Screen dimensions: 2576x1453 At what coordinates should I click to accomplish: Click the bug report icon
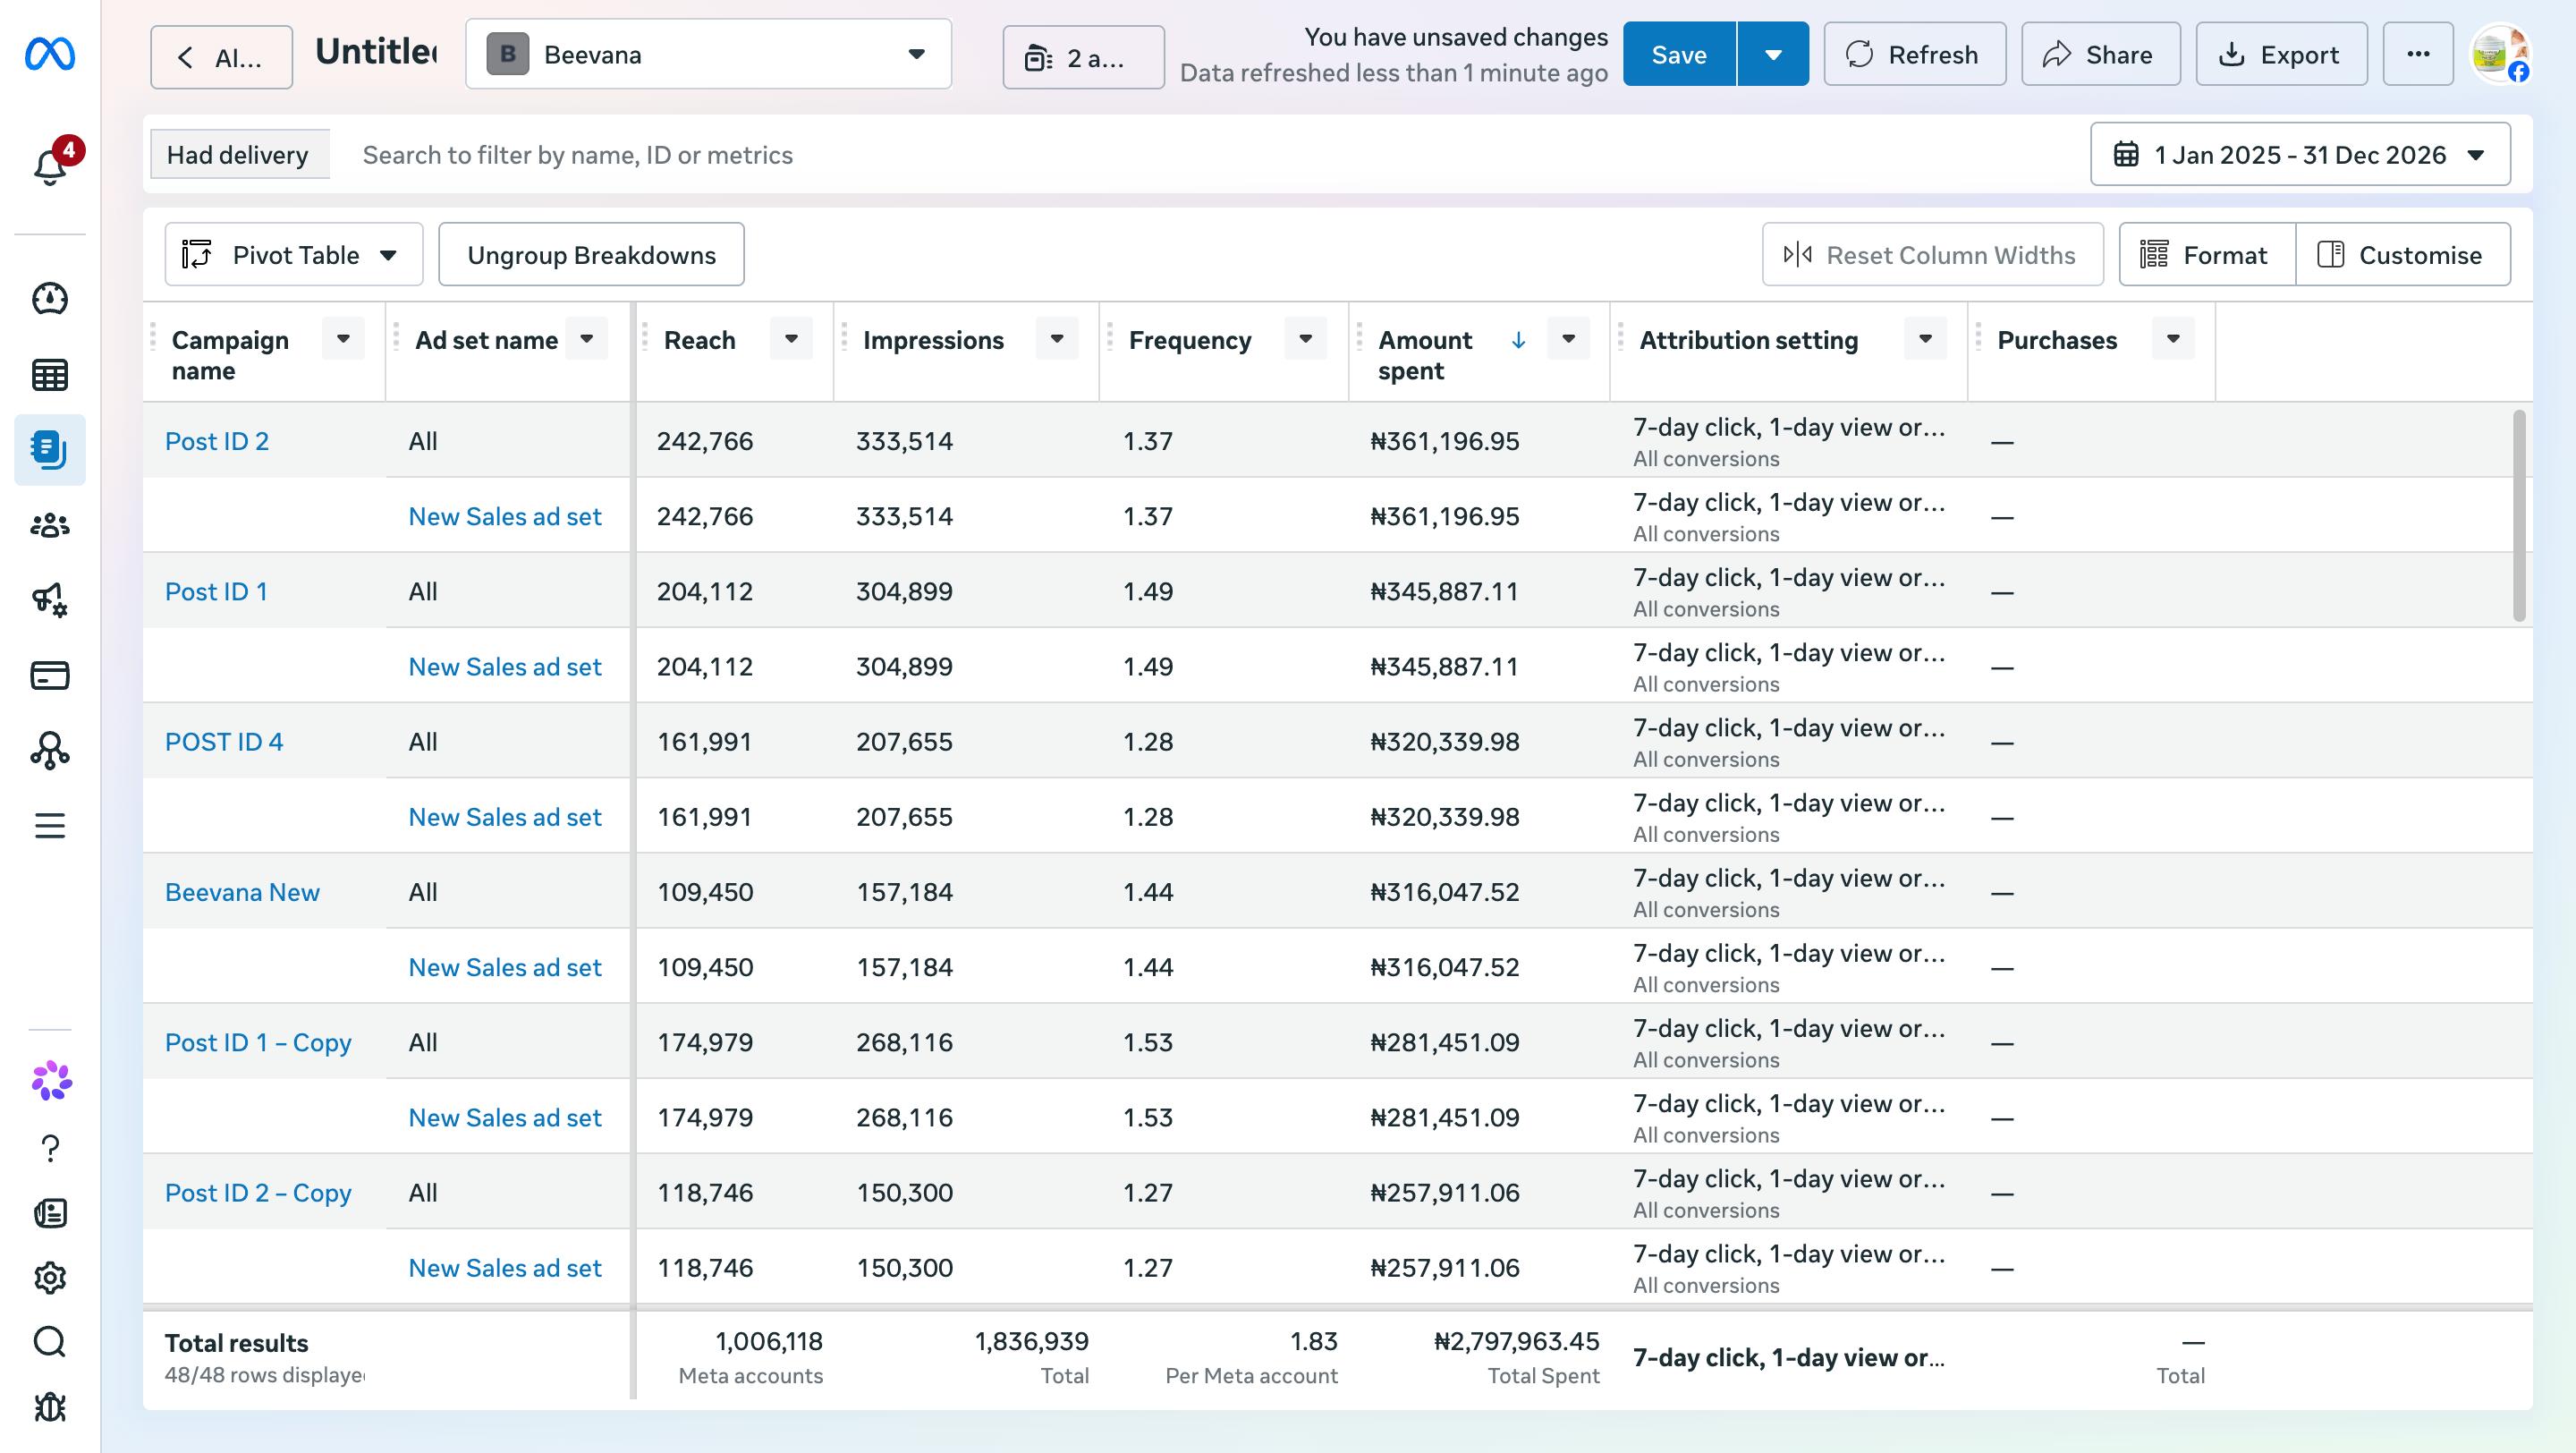[x=50, y=1407]
